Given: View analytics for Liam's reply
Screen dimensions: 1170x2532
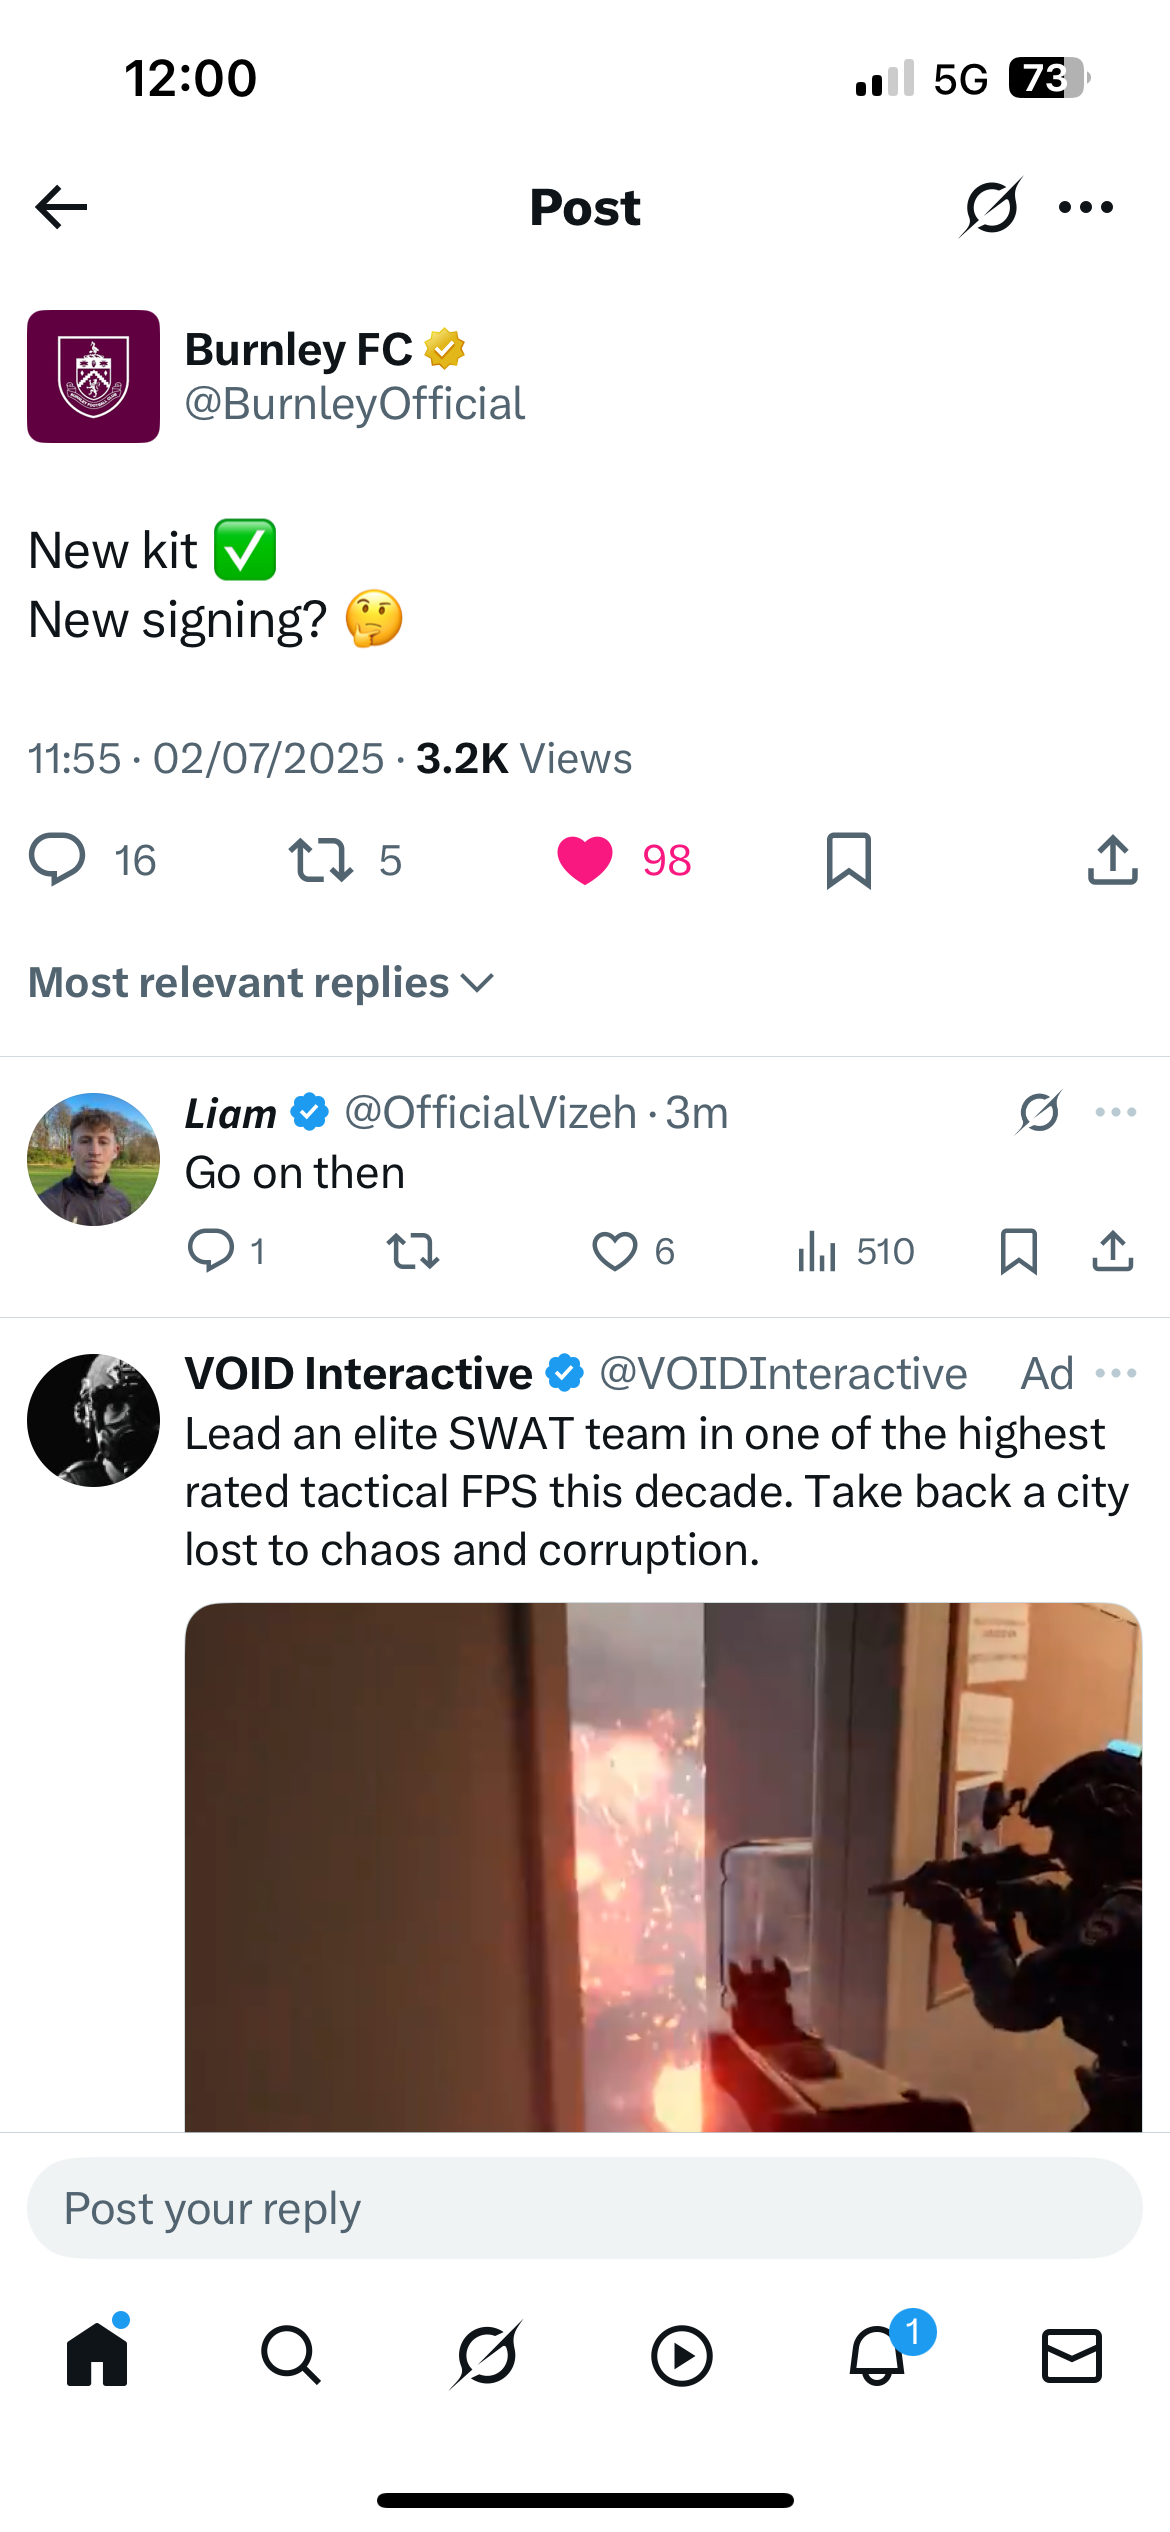Looking at the screenshot, I should (x=817, y=1251).
